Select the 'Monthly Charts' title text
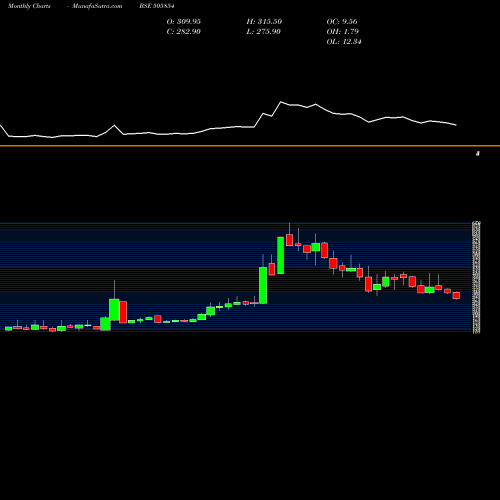500x500 pixels. (x=29, y=6)
